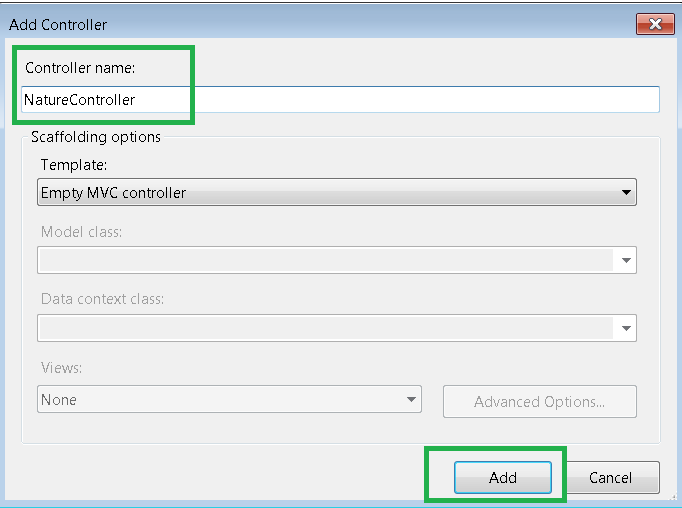
Task: Click the Views dropdown arrow
Action: coord(411,400)
